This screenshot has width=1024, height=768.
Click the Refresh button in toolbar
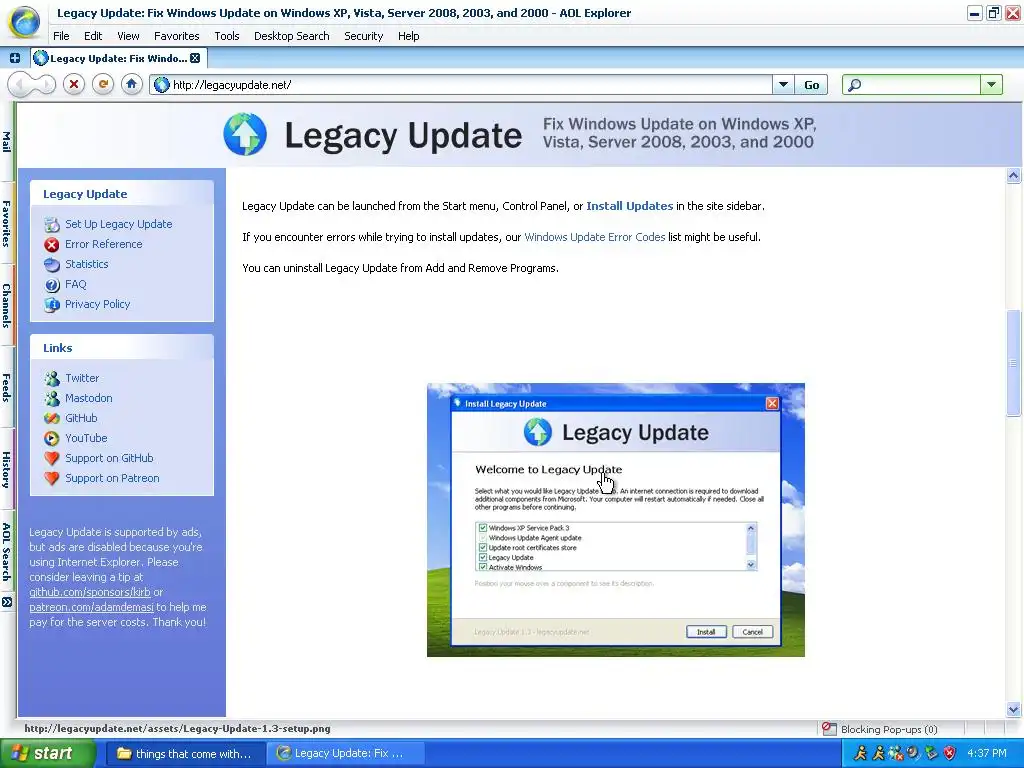[103, 84]
